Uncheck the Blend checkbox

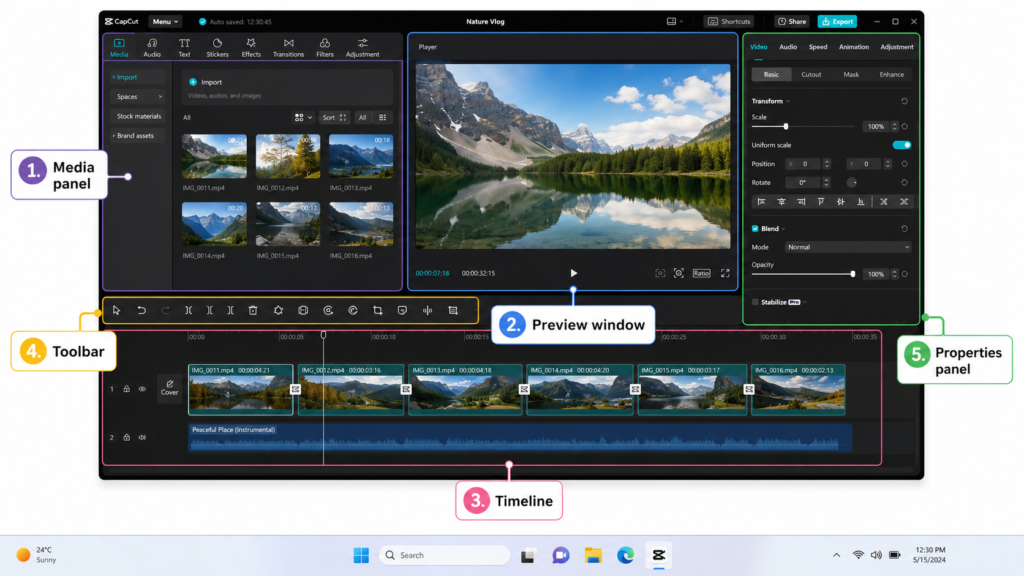(x=755, y=229)
